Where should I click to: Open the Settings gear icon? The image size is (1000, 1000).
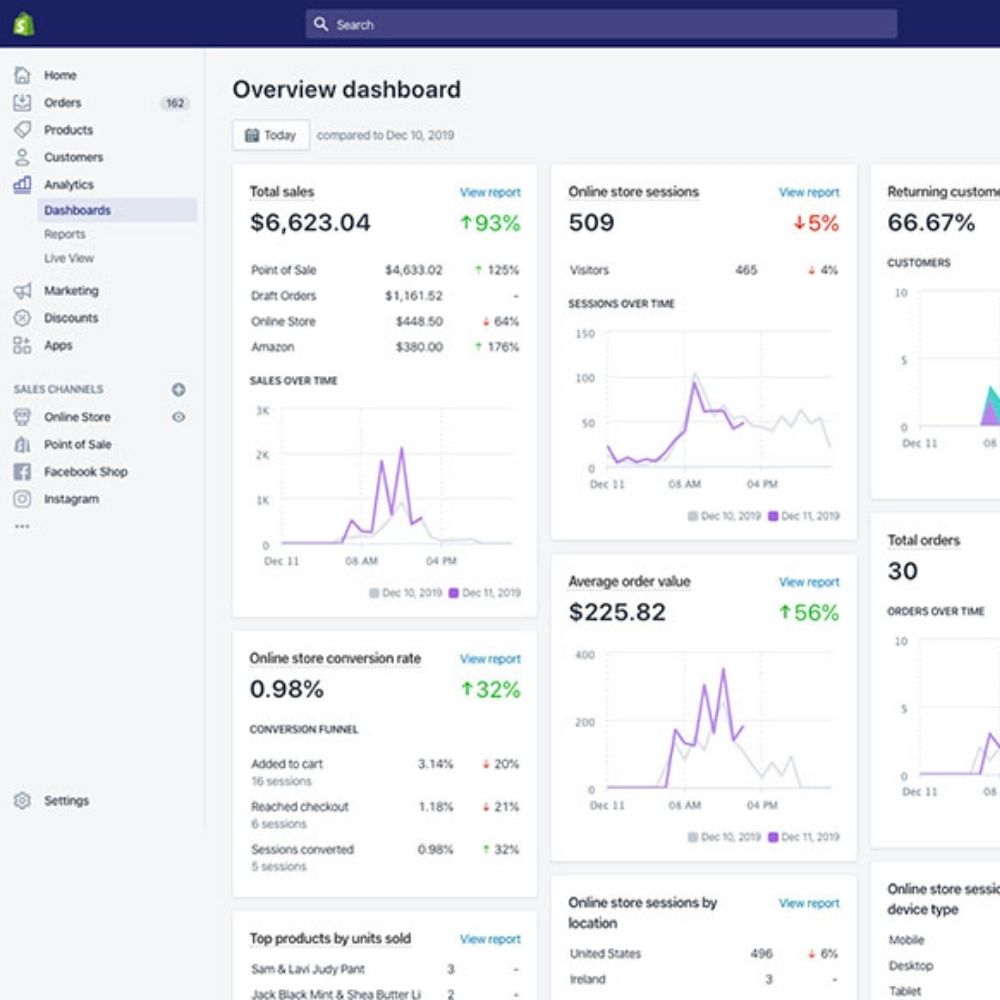(22, 801)
